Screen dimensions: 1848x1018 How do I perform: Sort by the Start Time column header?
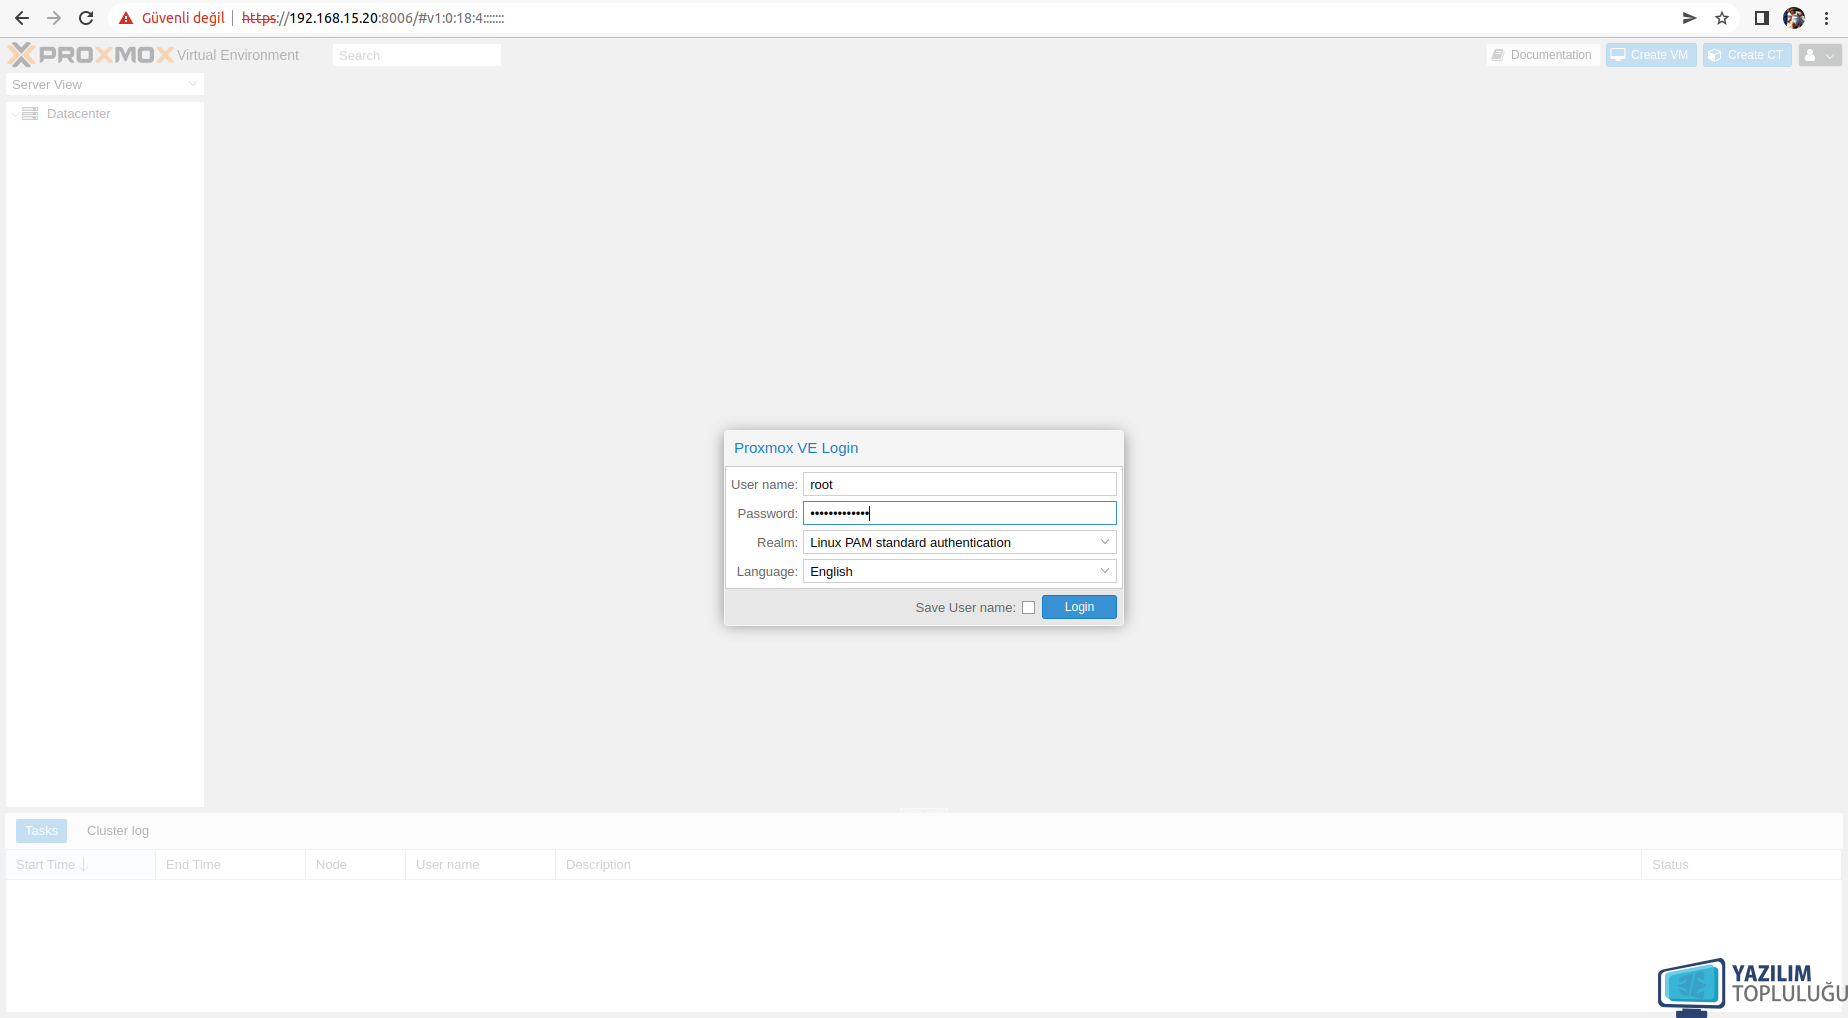pos(80,865)
